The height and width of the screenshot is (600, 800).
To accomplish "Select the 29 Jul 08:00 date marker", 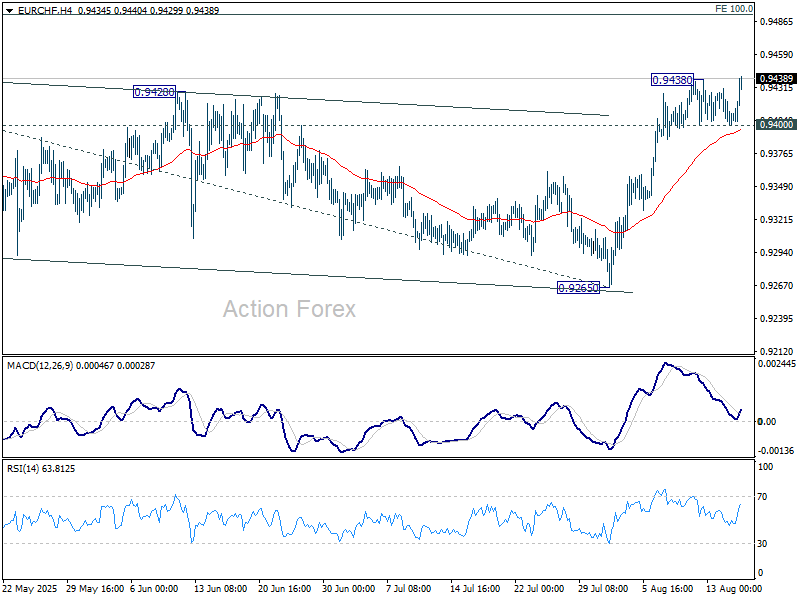I will 603,588.
